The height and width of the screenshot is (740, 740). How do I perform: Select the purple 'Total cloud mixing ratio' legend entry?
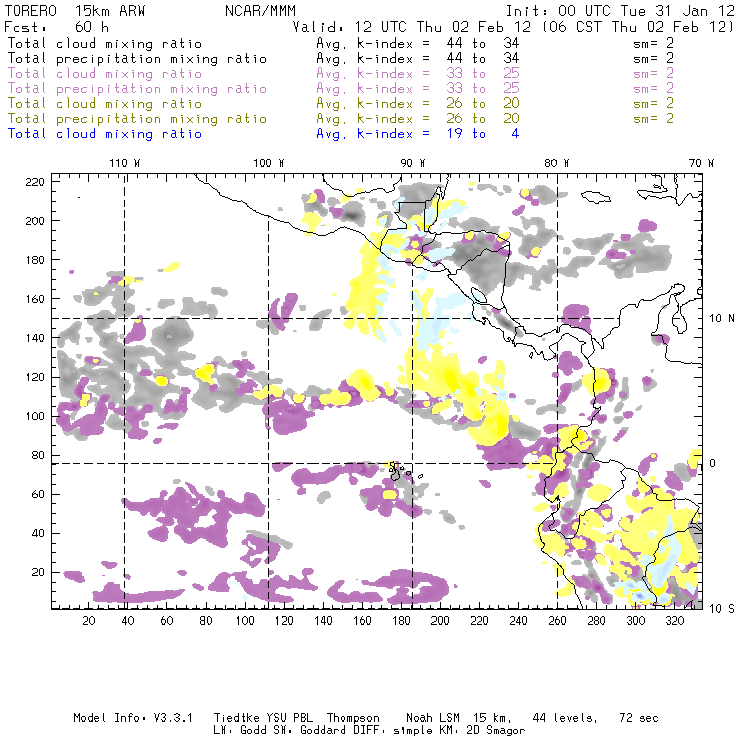[x=105, y=74]
